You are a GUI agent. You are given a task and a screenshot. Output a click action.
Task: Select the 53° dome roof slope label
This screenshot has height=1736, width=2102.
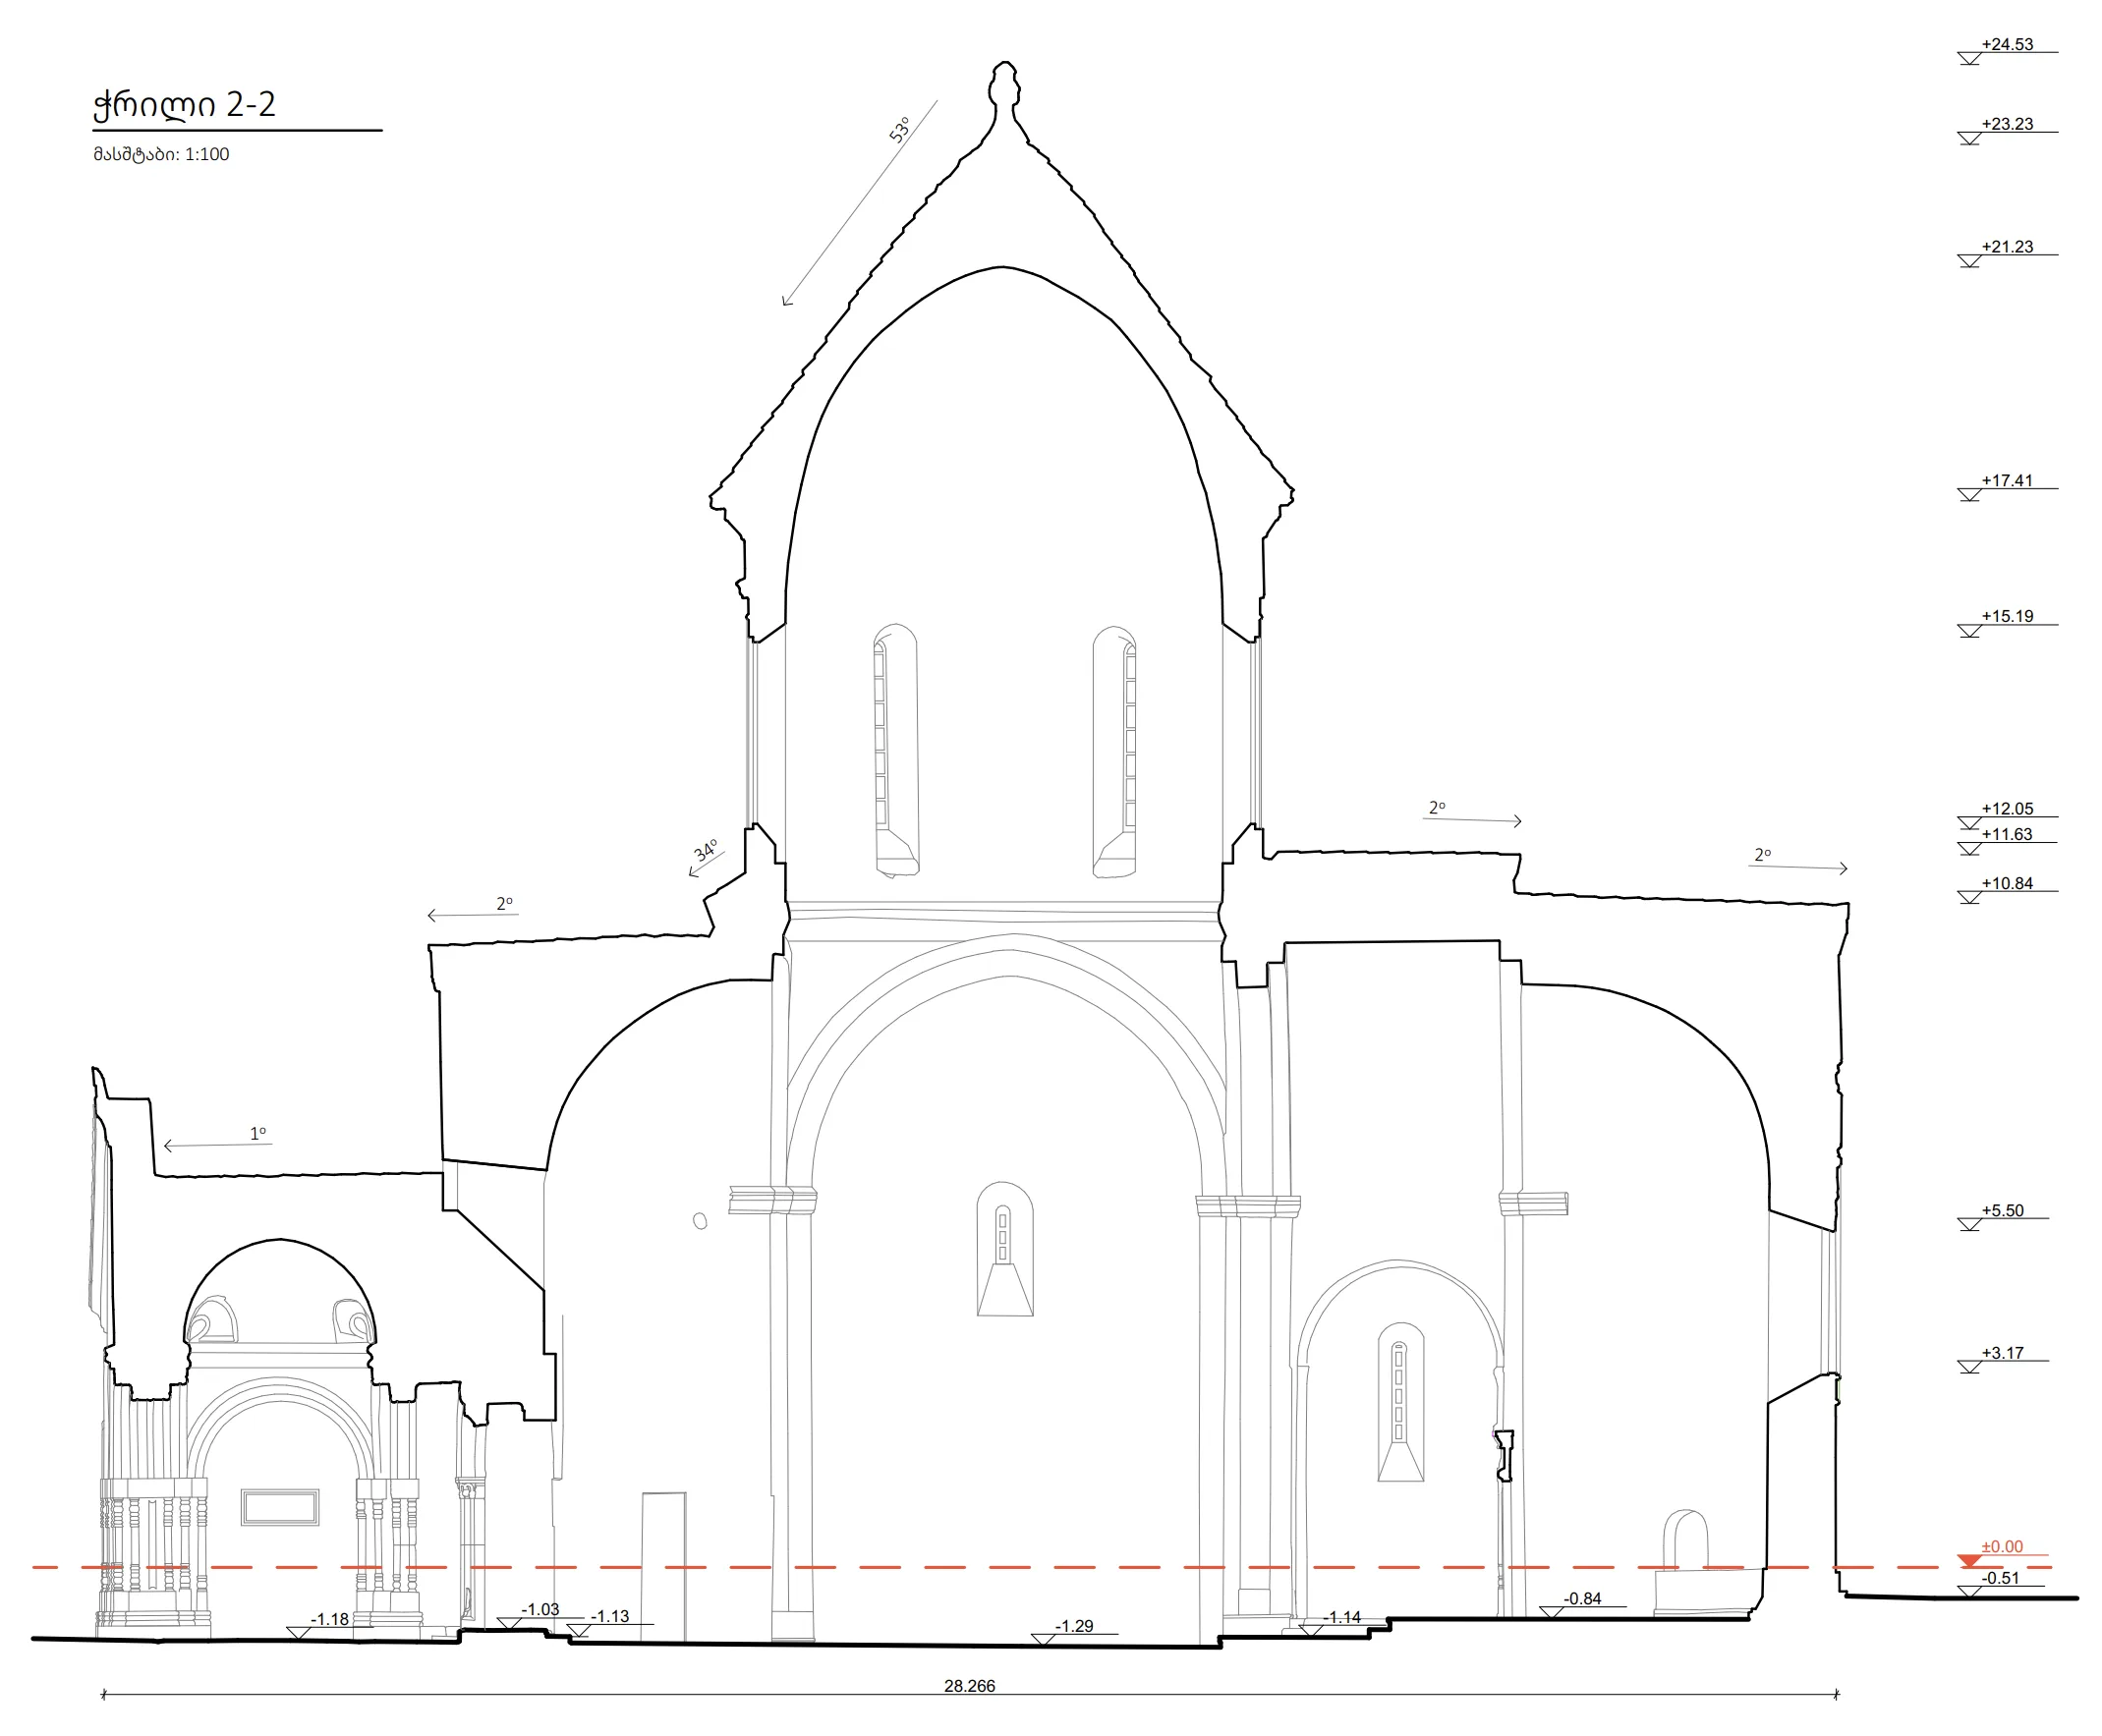900,130
